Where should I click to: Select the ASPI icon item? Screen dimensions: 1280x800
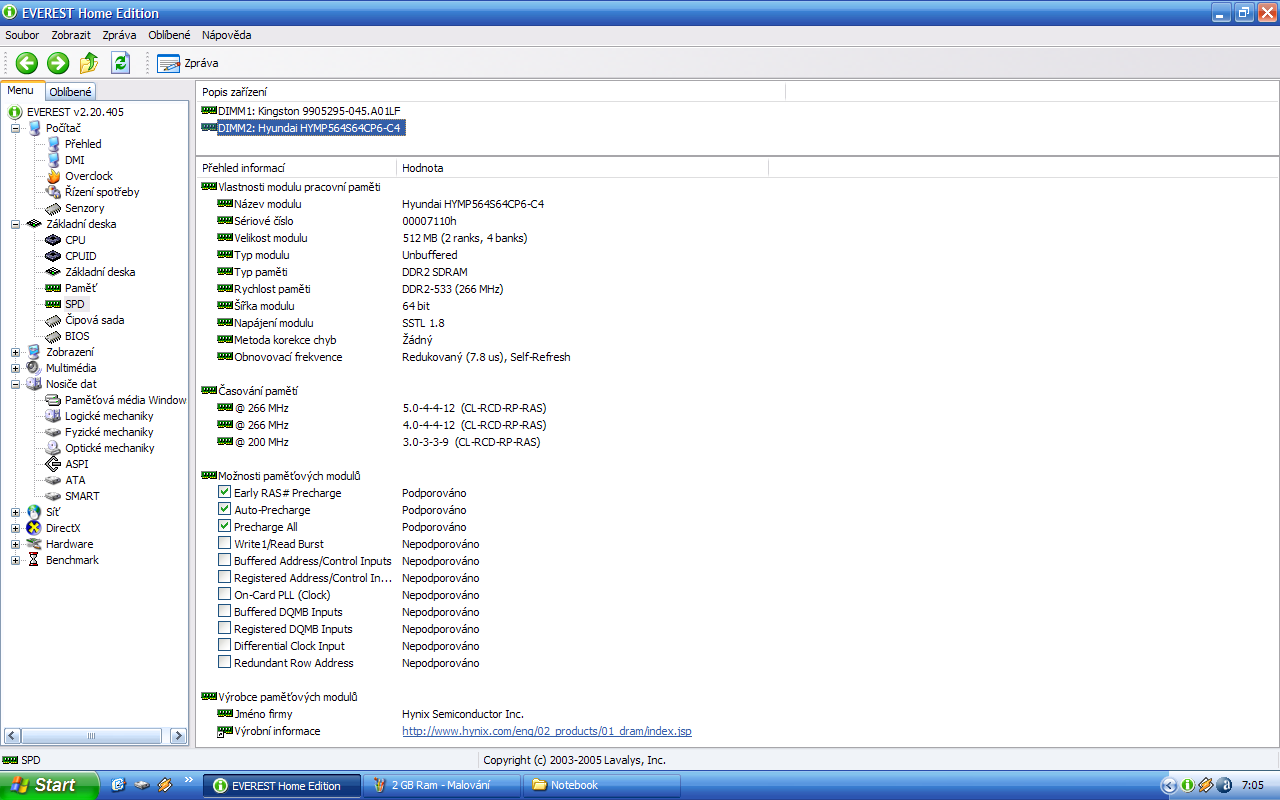[x=54, y=464]
